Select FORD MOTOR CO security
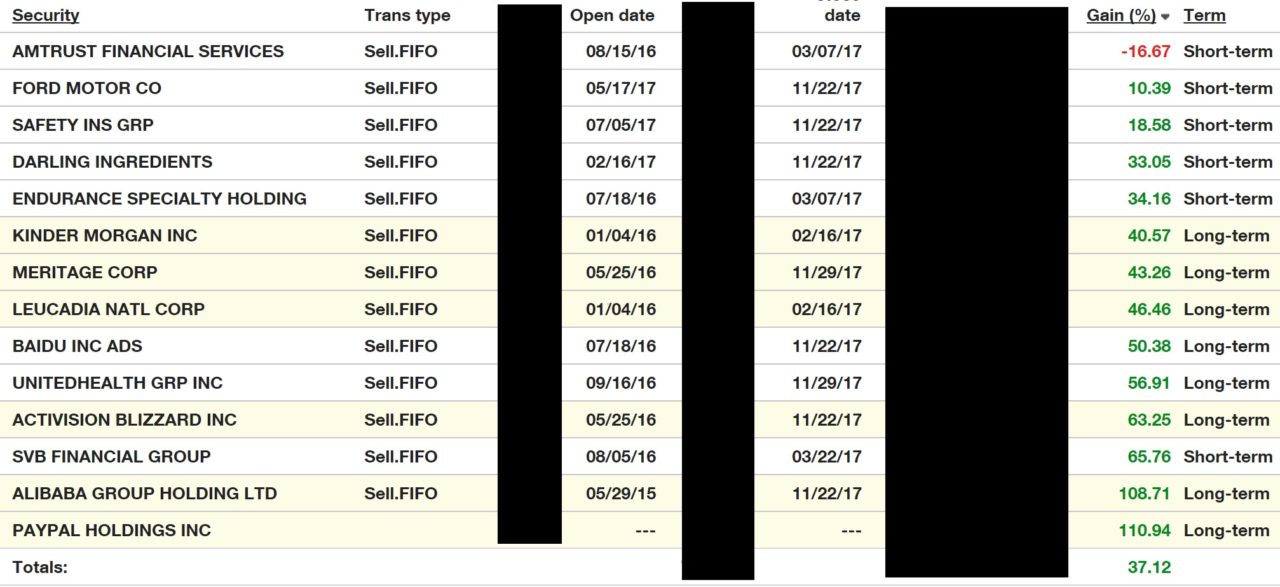 pos(87,89)
